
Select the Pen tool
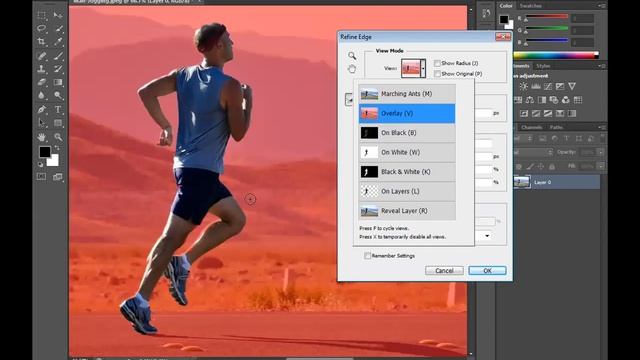42,109
